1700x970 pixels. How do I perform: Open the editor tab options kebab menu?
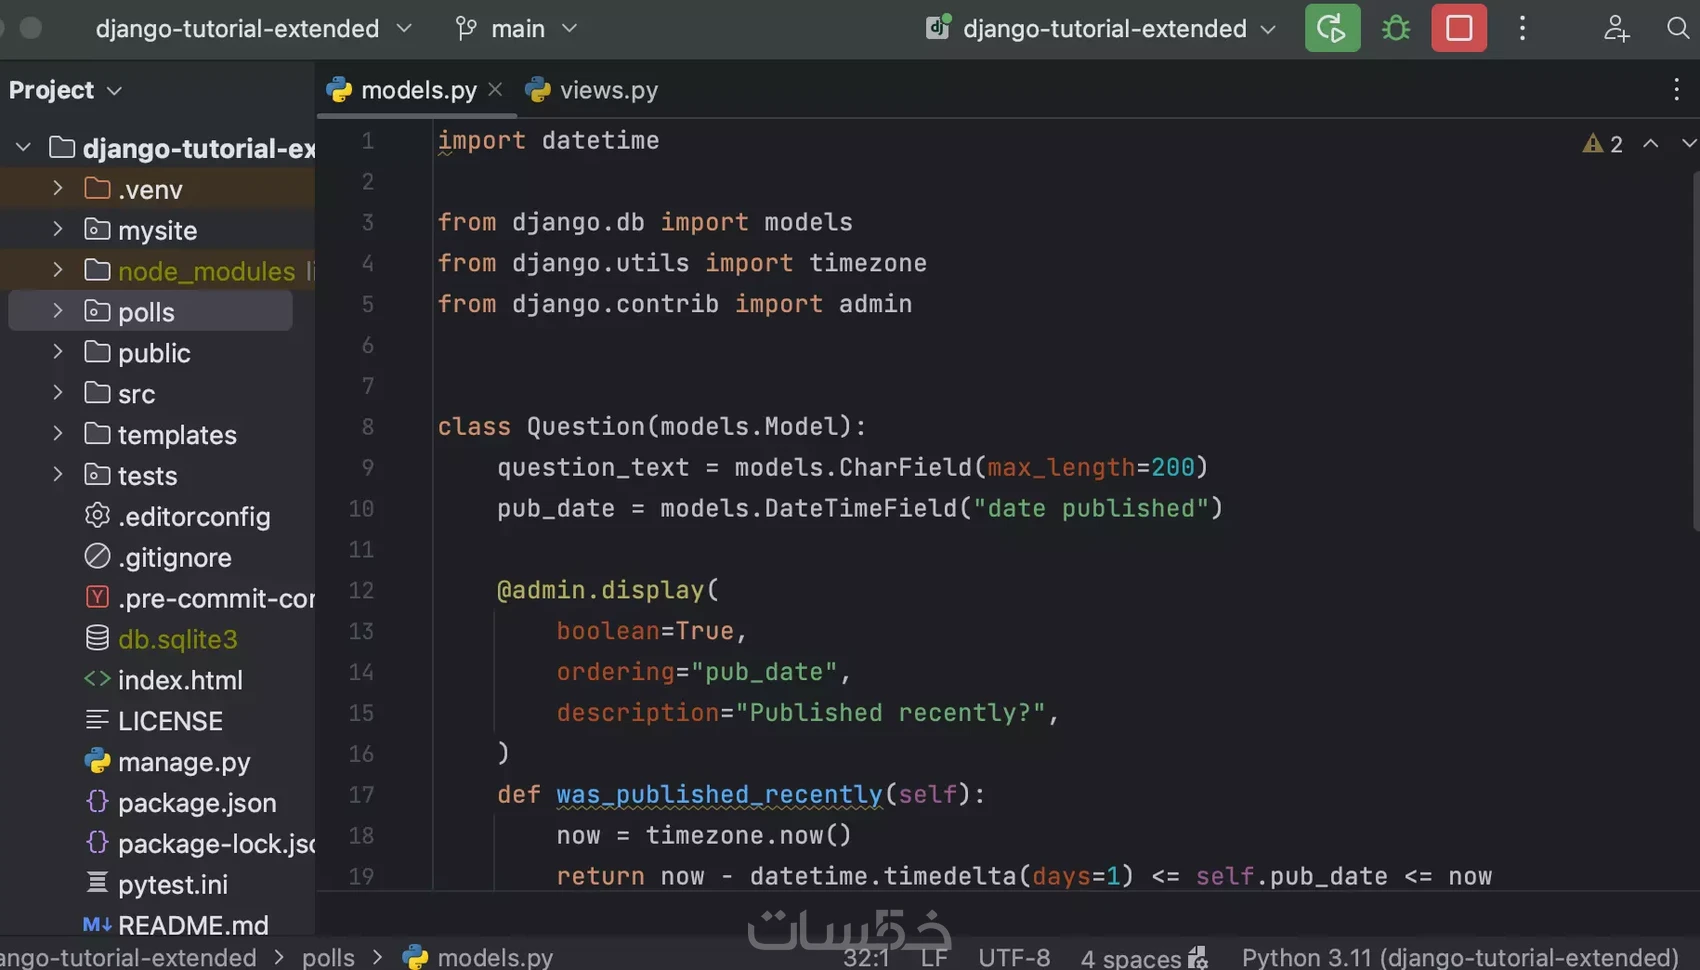pyautogui.click(x=1675, y=89)
